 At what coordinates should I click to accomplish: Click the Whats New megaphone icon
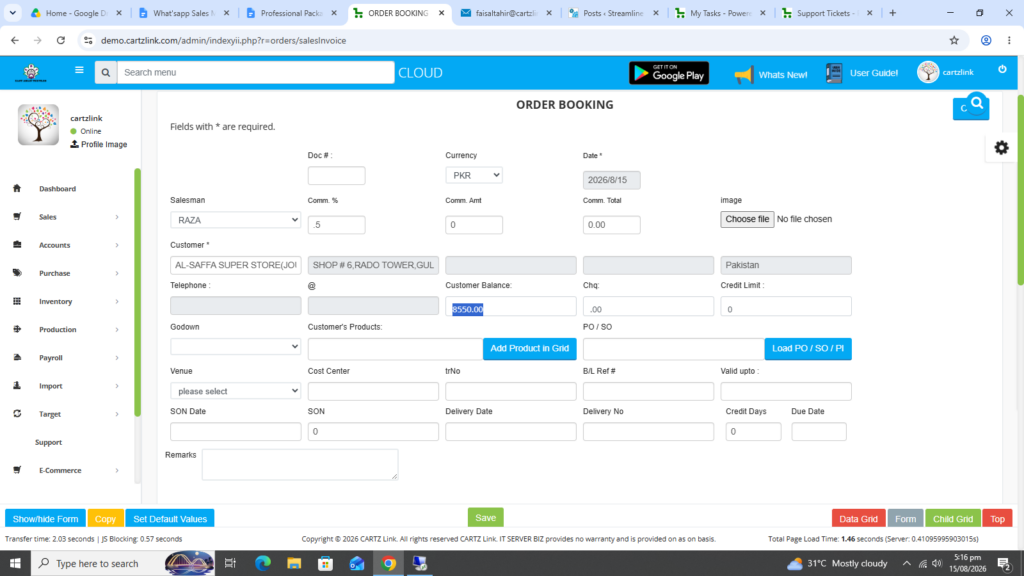[743, 74]
